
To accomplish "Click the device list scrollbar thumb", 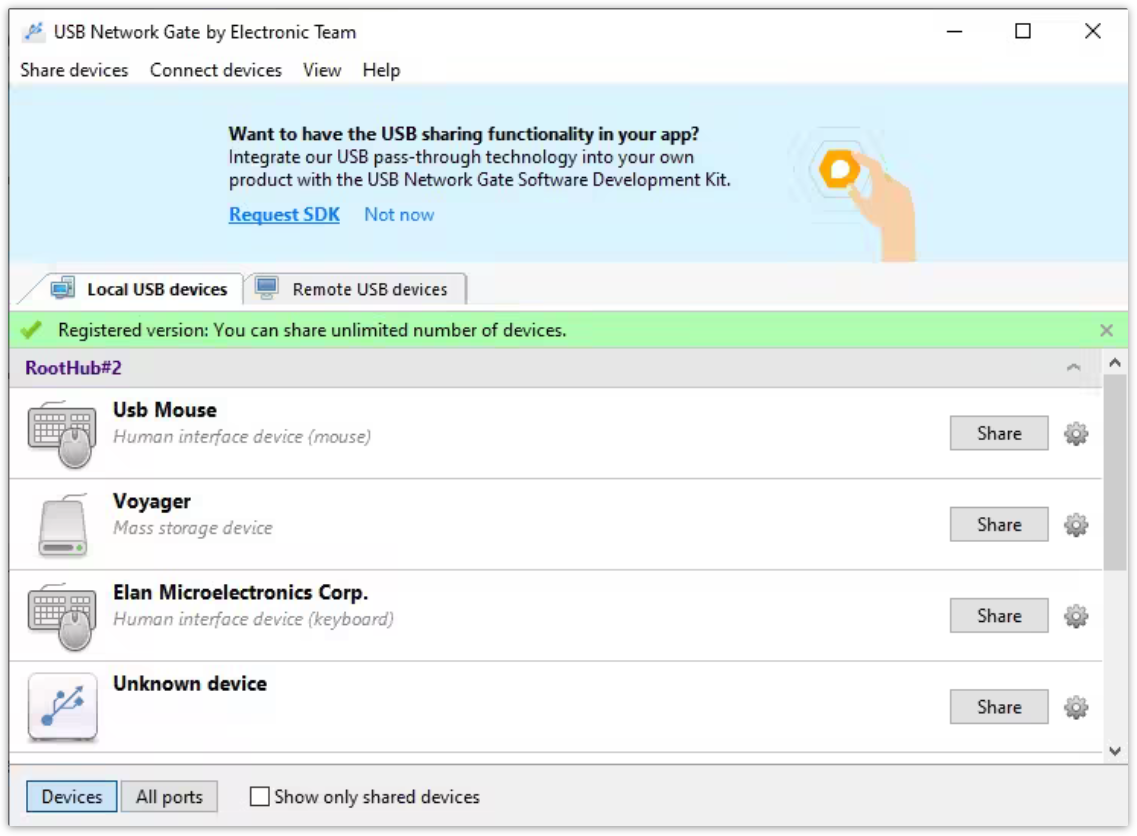I will 1115,471.
